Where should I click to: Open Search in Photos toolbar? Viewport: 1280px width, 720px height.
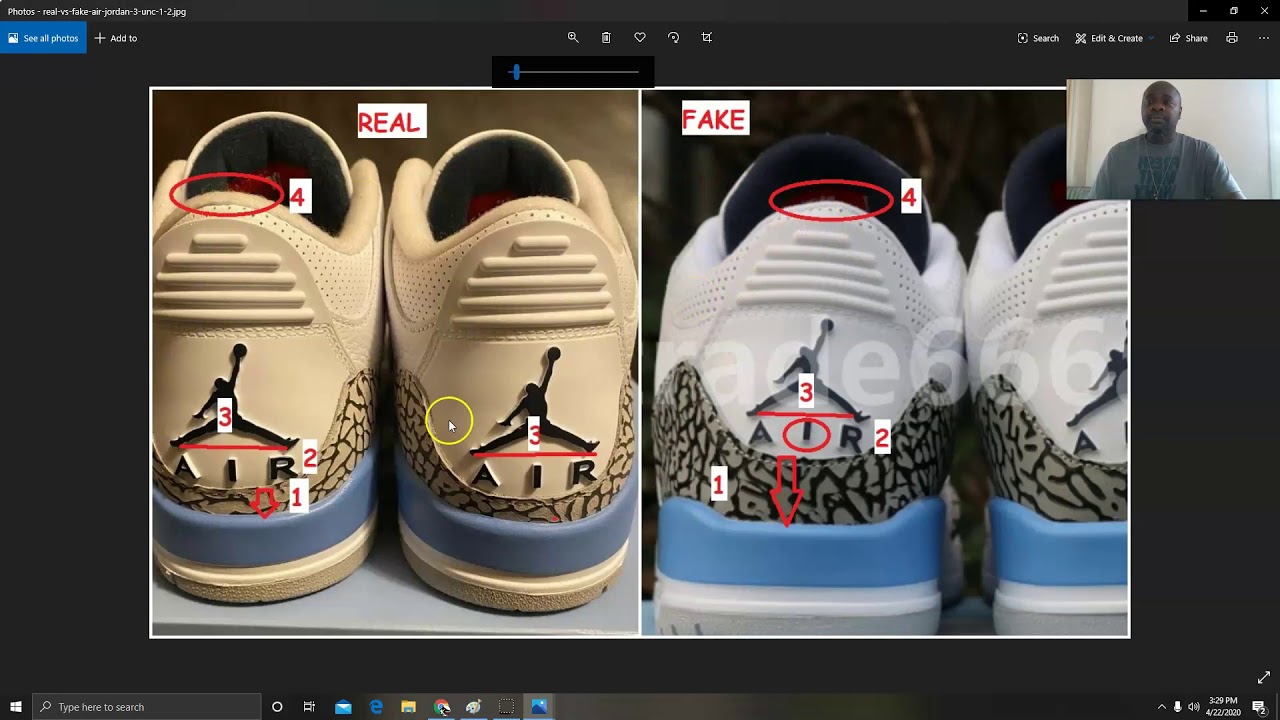(x=1038, y=38)
